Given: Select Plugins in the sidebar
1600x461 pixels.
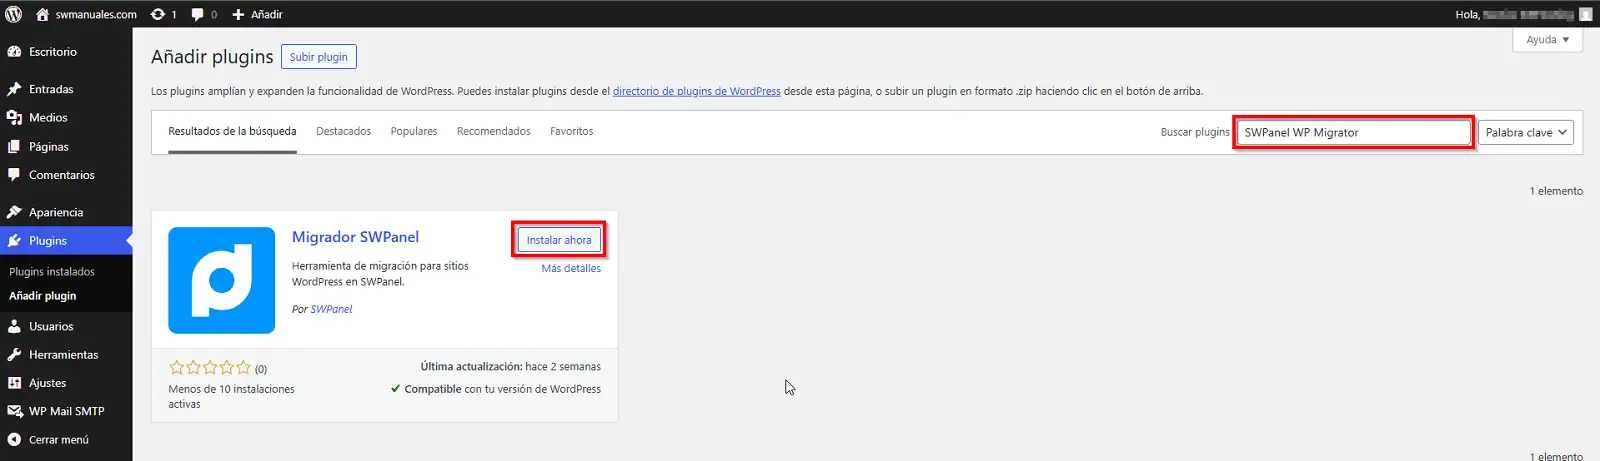Looking at the screenshot, I should click(x=66, y=241).
